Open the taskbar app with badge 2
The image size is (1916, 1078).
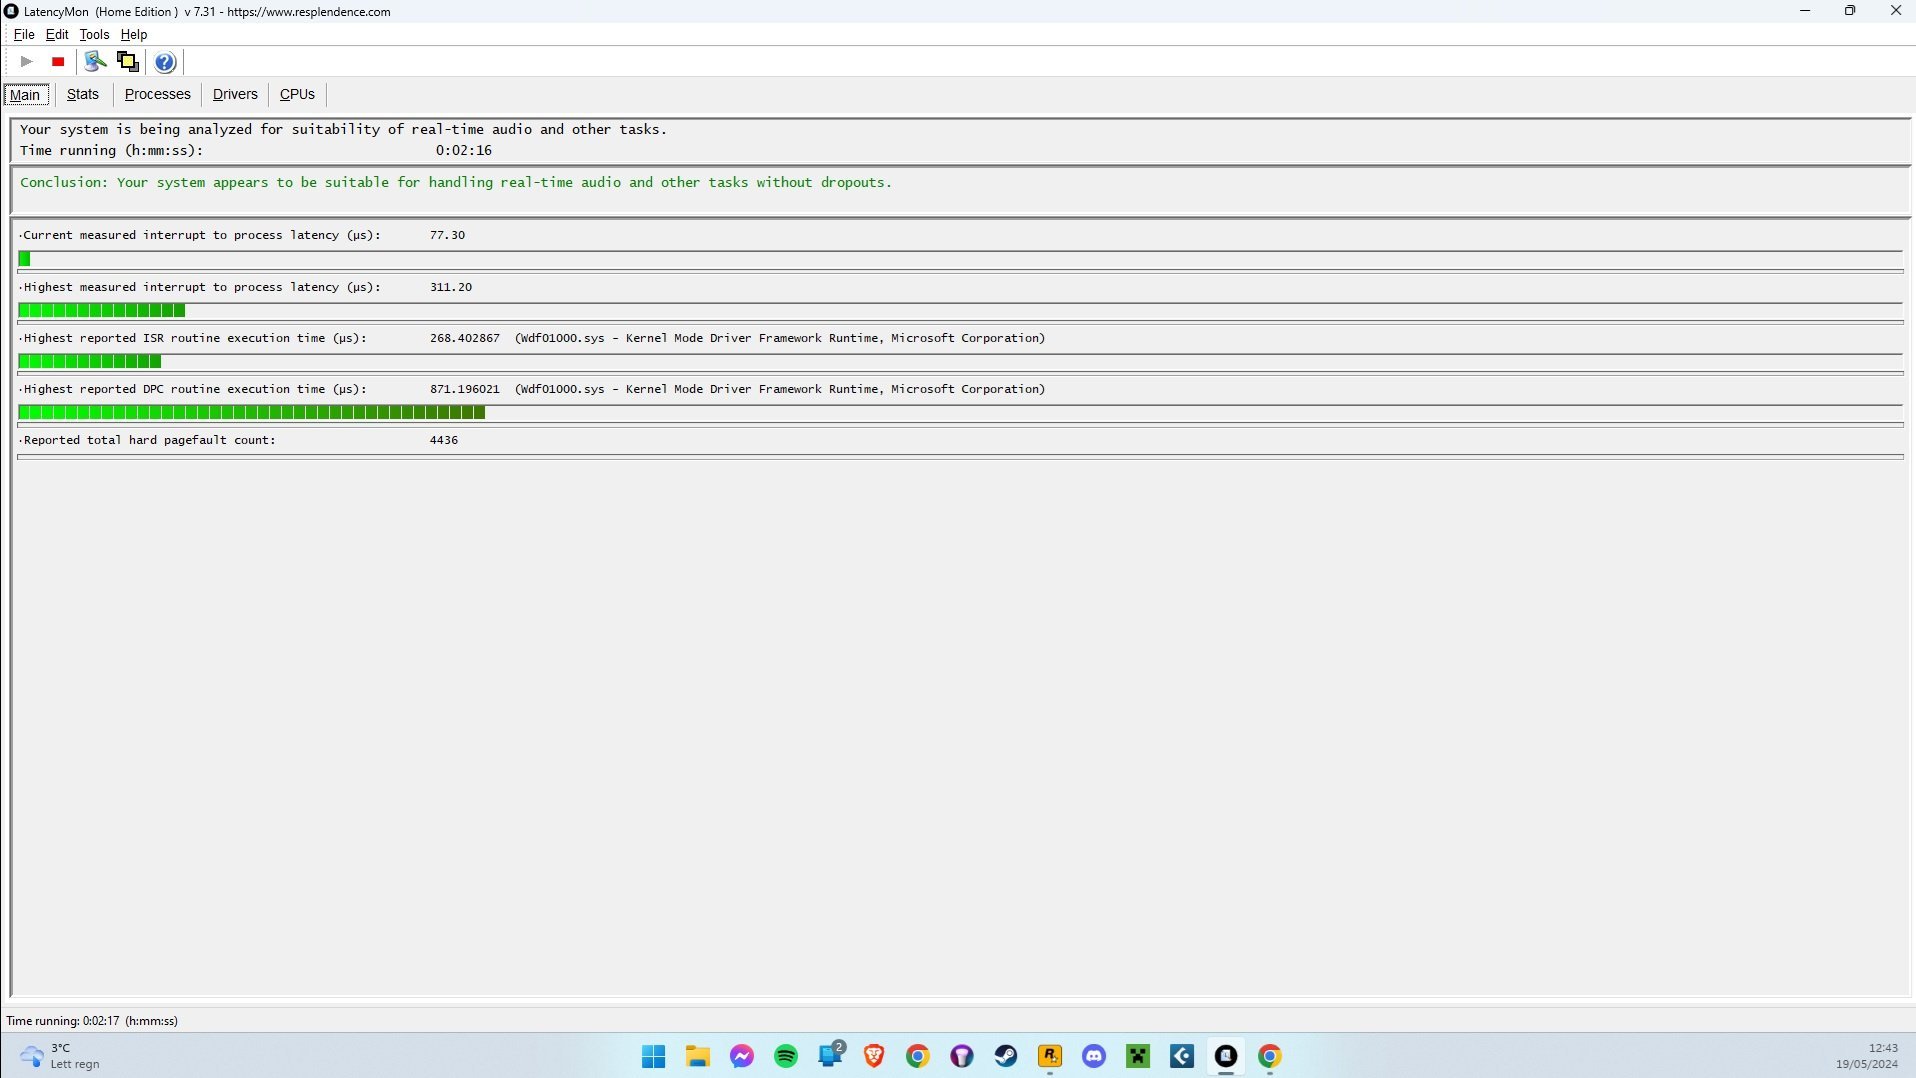[831, 1055]
